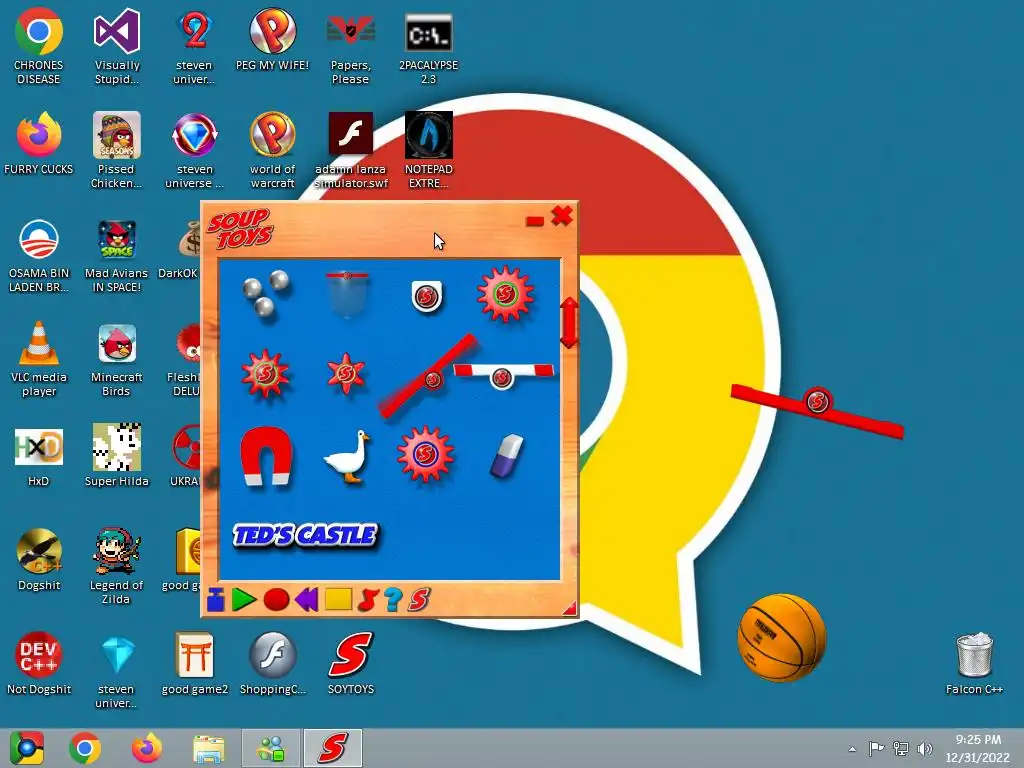Open Firefox from the taskbar
Image resolution: width=1024 pixels, height=768 pixels.
coord(146,748)
